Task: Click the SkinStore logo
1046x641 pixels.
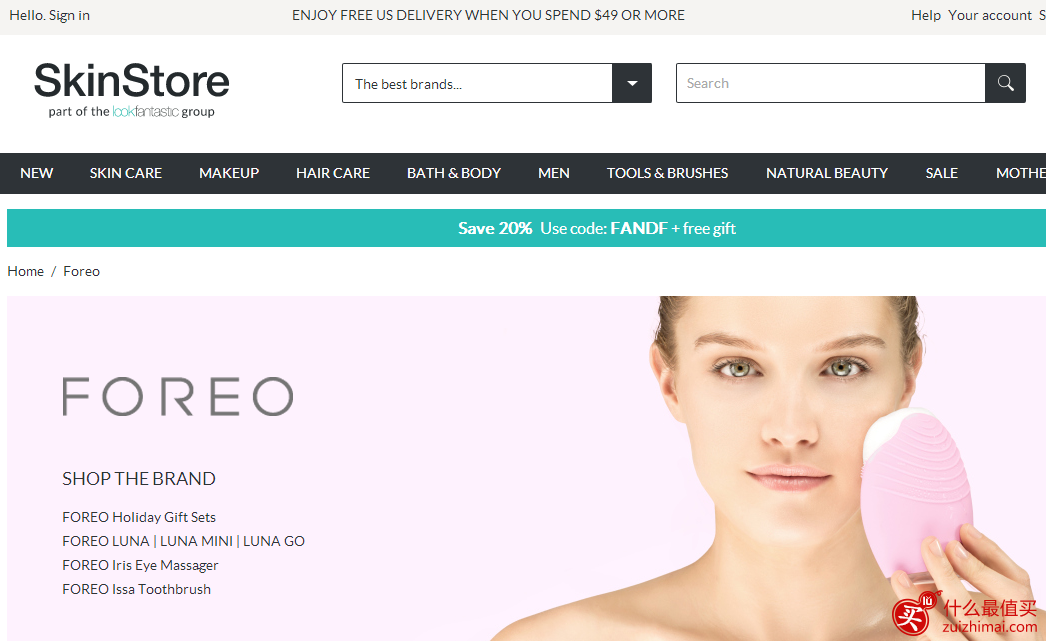Action: (131, 89)
